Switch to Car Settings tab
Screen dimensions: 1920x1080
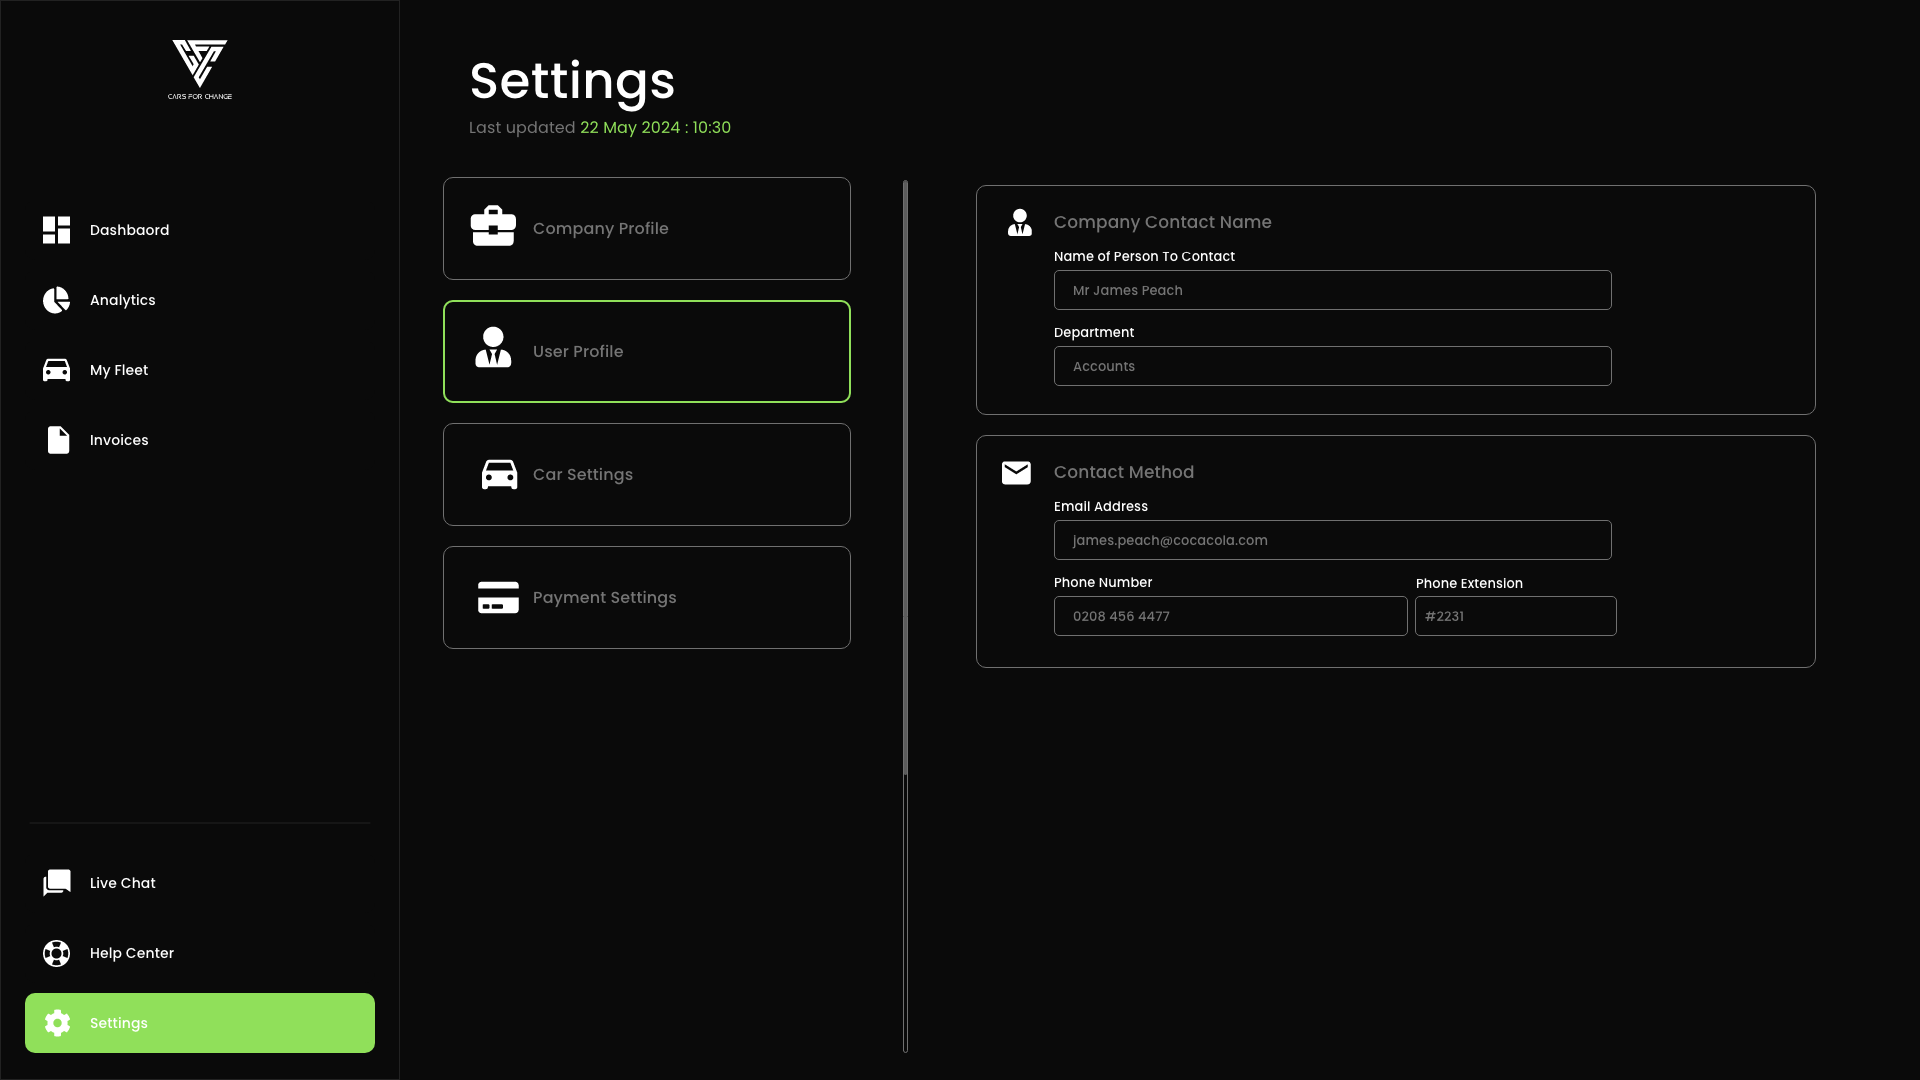click(646, 474)
